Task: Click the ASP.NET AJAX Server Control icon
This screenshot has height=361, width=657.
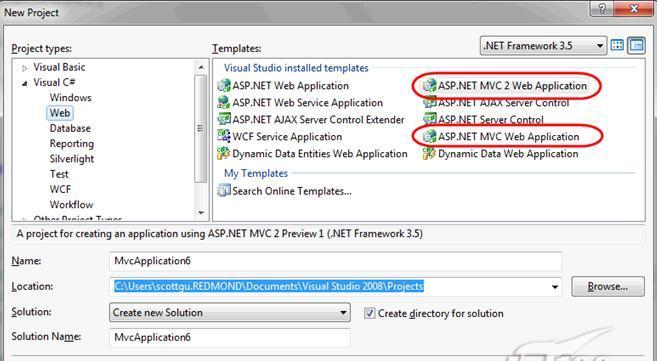Action: point(429,103)
